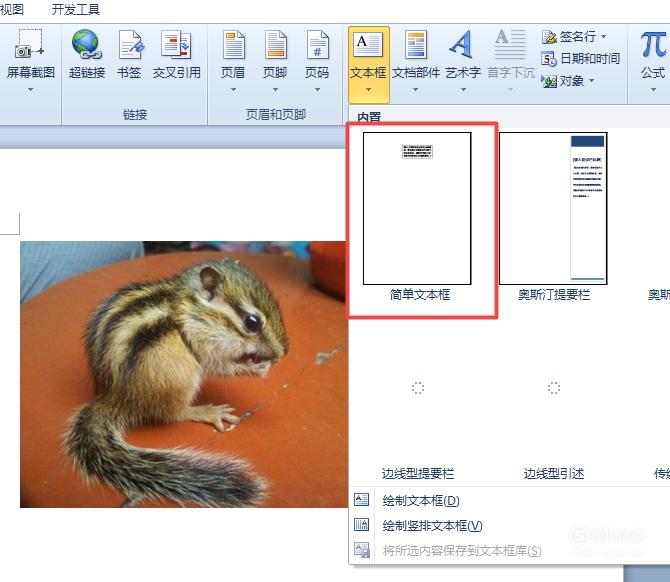Select the 奥斯汀提要栏 thumbnail
This screenshot has width=670, height=582.
point(553,208)
